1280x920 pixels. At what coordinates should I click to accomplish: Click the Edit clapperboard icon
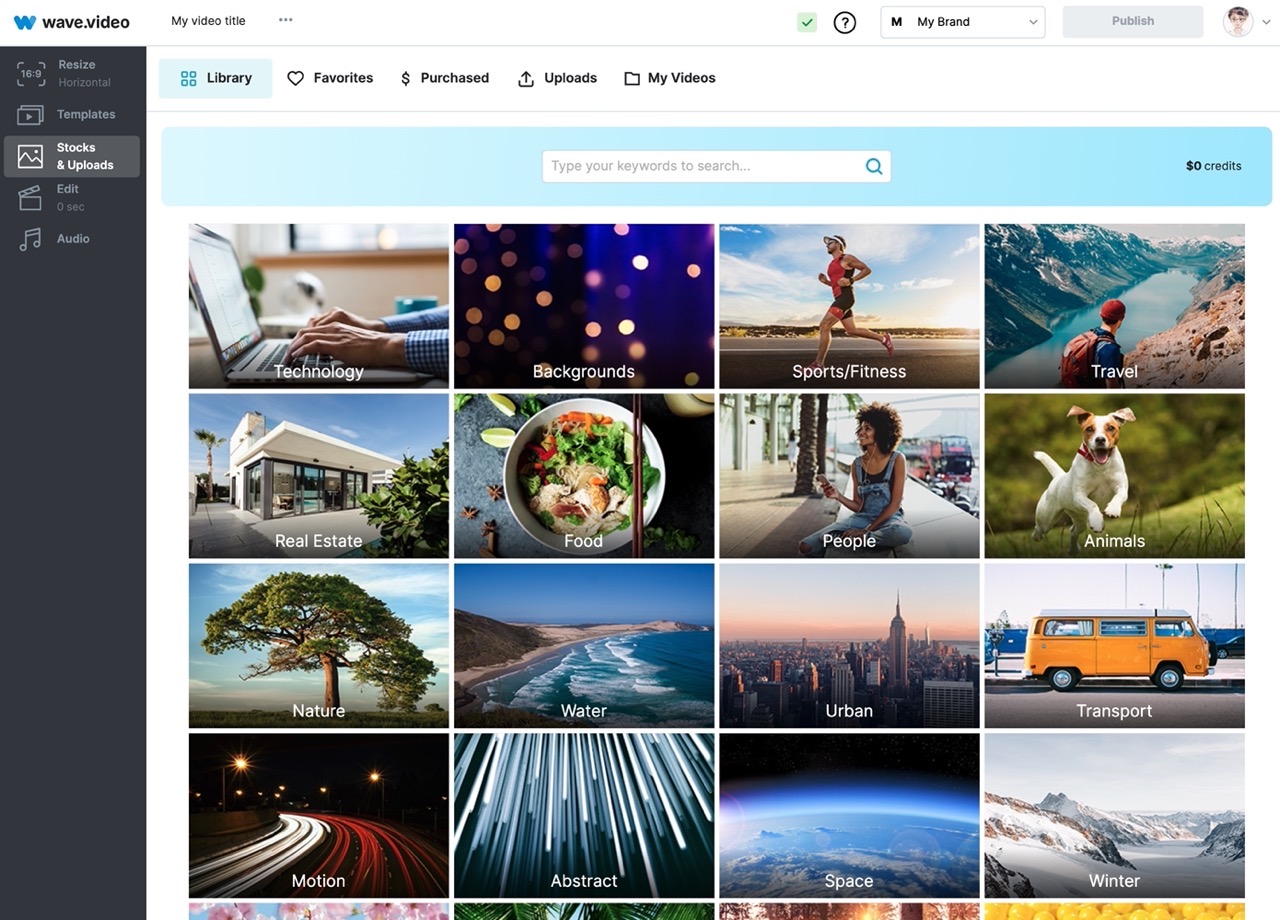(x=31, y=197)
